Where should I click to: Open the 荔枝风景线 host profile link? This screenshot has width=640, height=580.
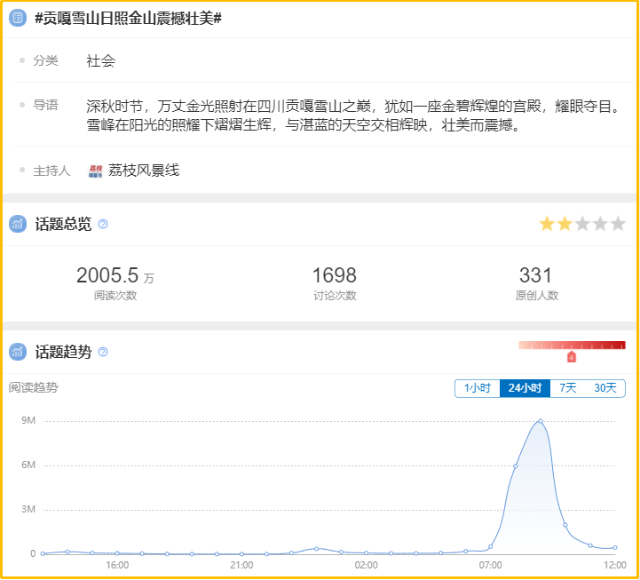144,171
